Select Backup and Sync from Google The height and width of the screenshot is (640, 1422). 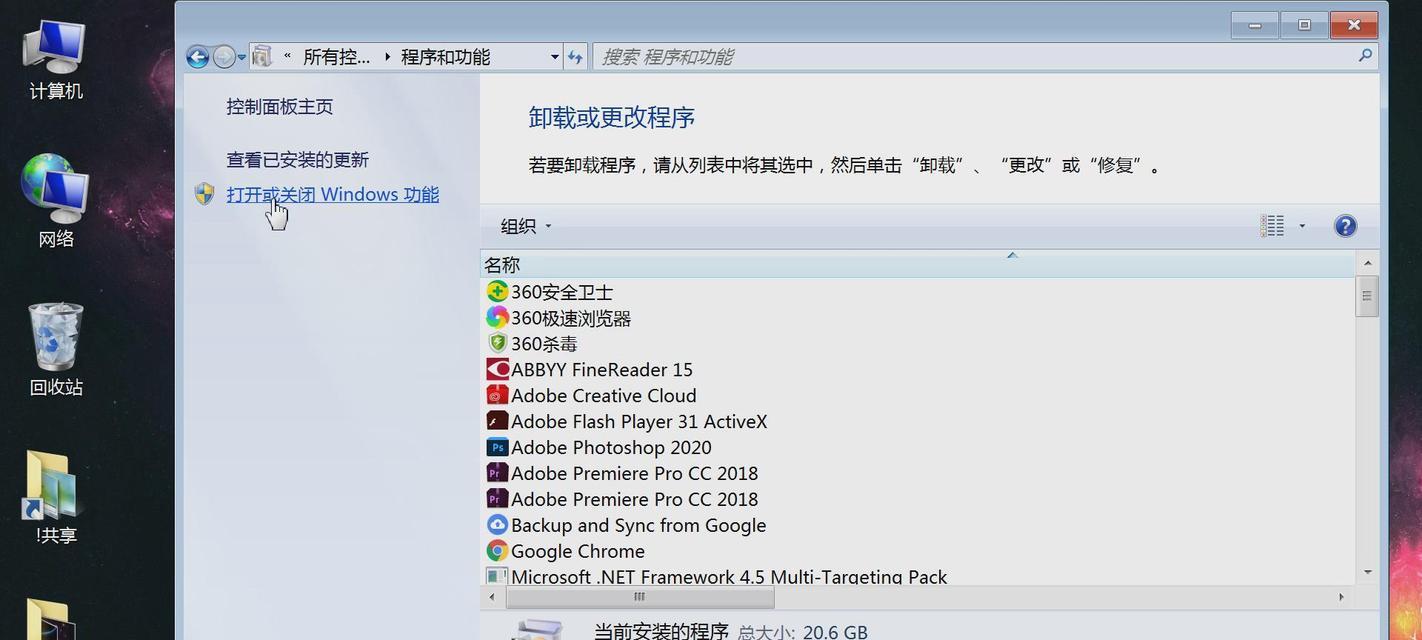638,525
